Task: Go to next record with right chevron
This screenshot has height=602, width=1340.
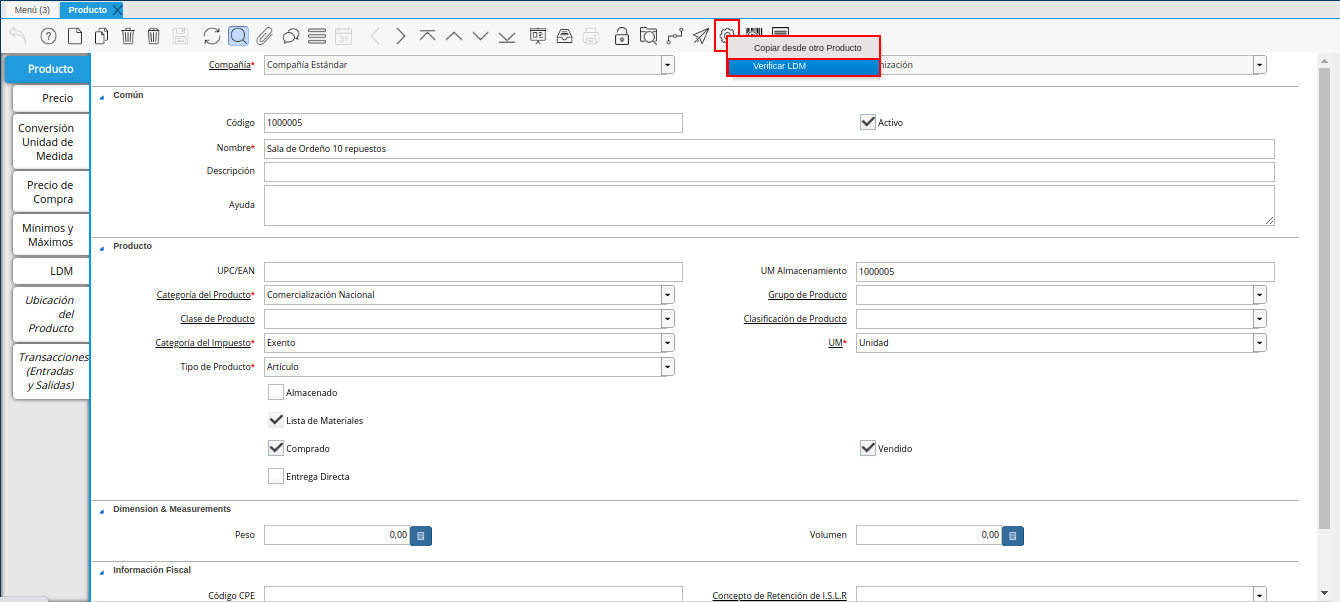Action: [x=401, y=36]
